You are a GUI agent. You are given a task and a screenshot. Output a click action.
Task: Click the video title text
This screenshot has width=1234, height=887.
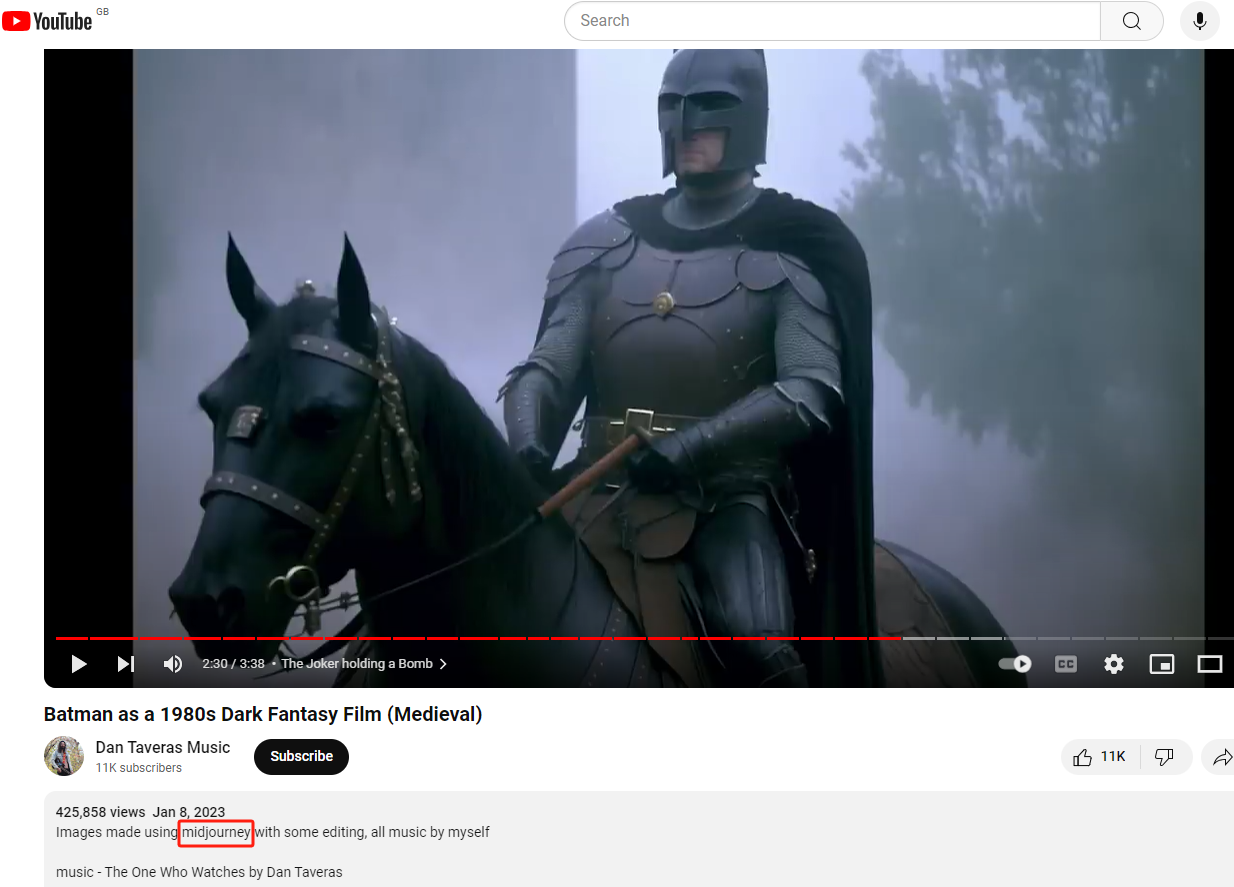(x=263, y=714)
